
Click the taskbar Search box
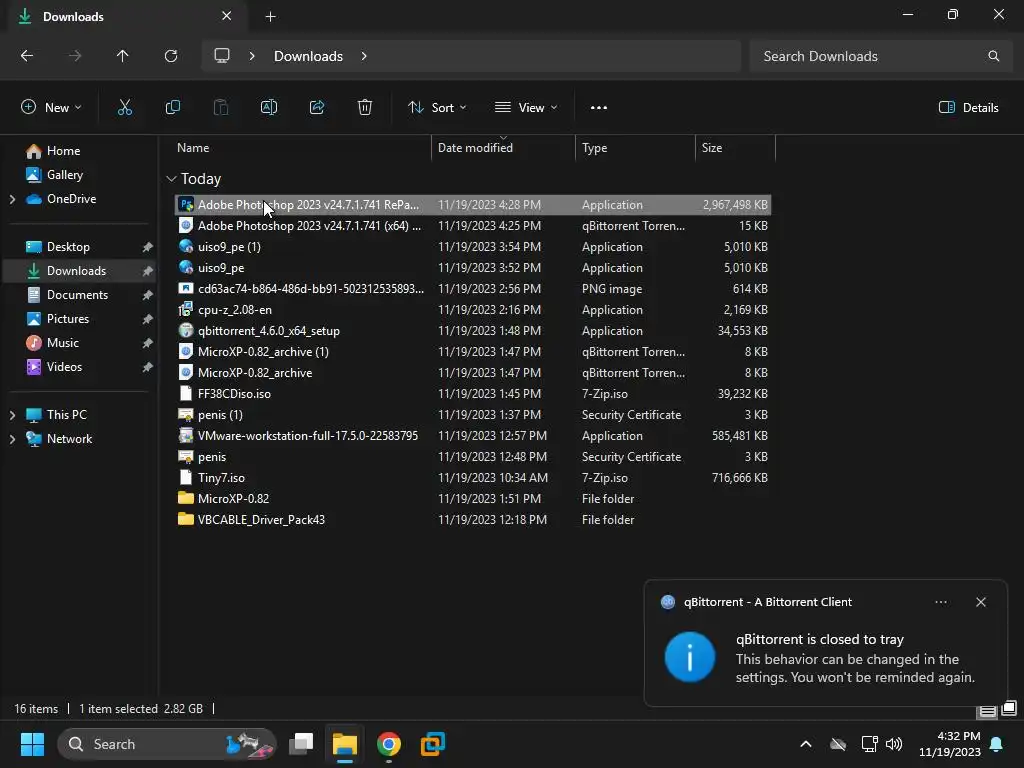(x=167, y=744)
